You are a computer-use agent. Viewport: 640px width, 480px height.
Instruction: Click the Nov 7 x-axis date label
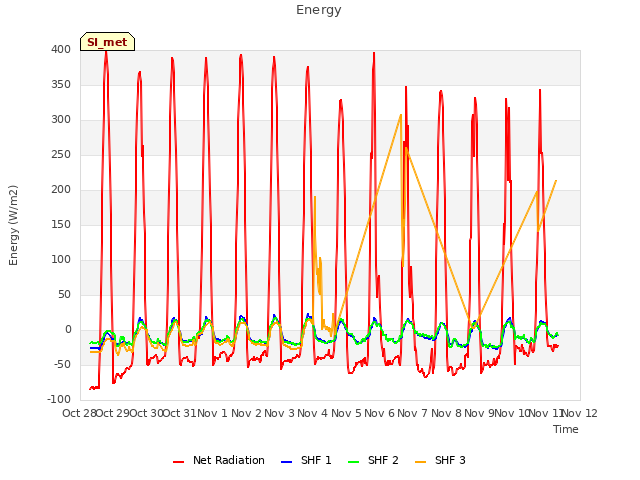point(413,413)
